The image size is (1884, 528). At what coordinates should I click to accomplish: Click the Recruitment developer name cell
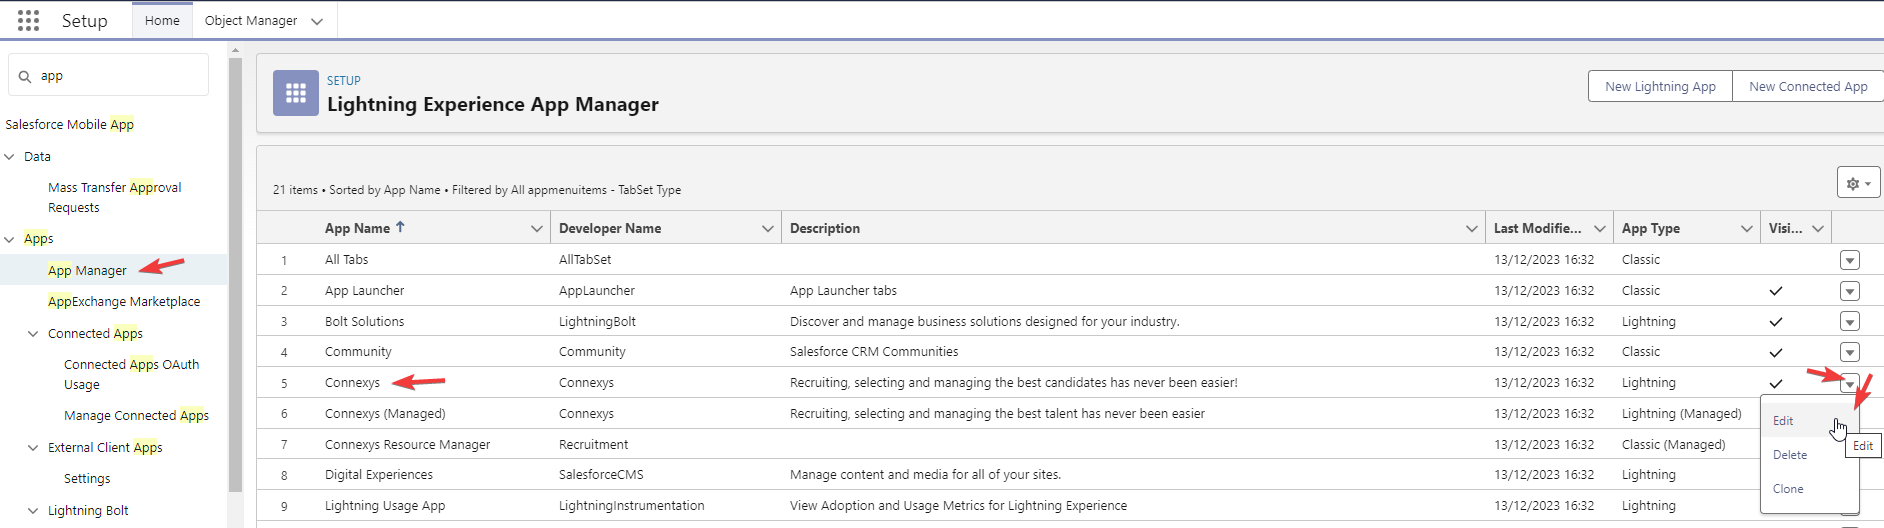tap(593, 444)
